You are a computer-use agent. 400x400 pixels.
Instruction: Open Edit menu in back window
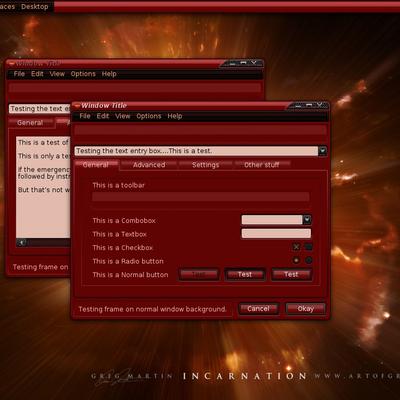[x=37, y=74]
